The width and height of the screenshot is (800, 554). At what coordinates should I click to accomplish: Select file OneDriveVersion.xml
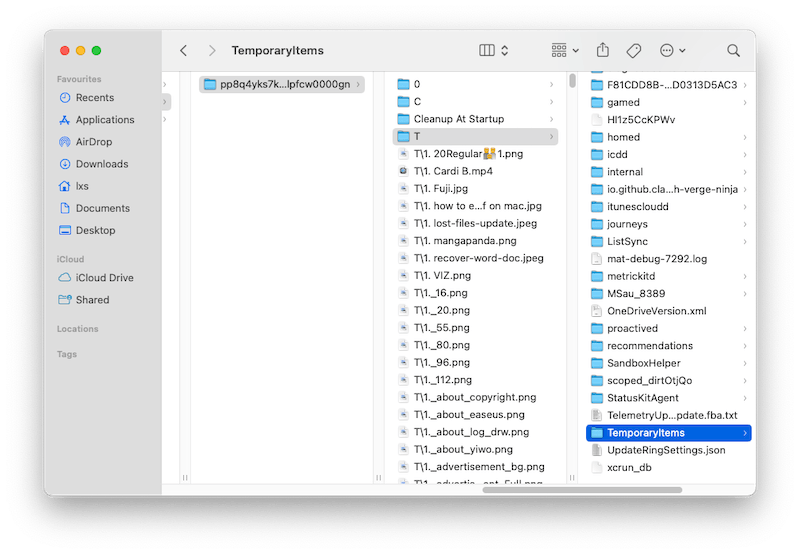click(x=669, y=311)
